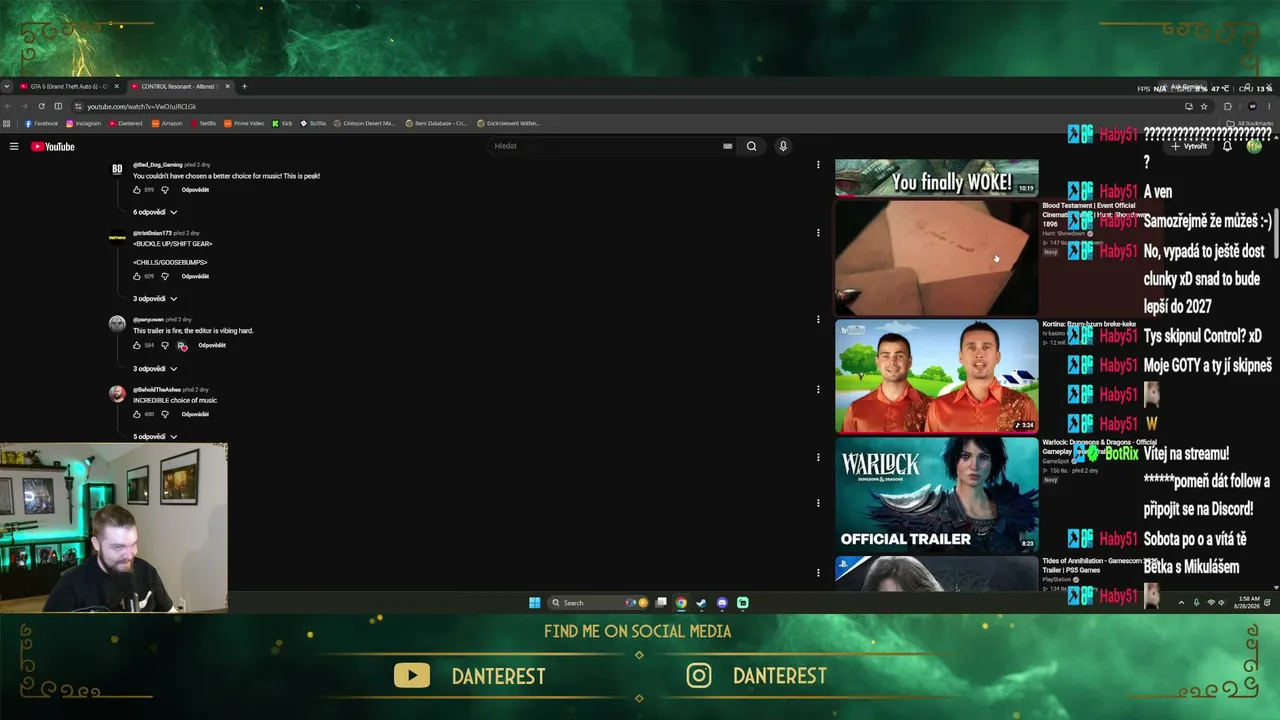Bookmark this page with the star icon
The width and height of the screenshot is (1280, 720).
pyautogui.click(x=1204, y=106)
